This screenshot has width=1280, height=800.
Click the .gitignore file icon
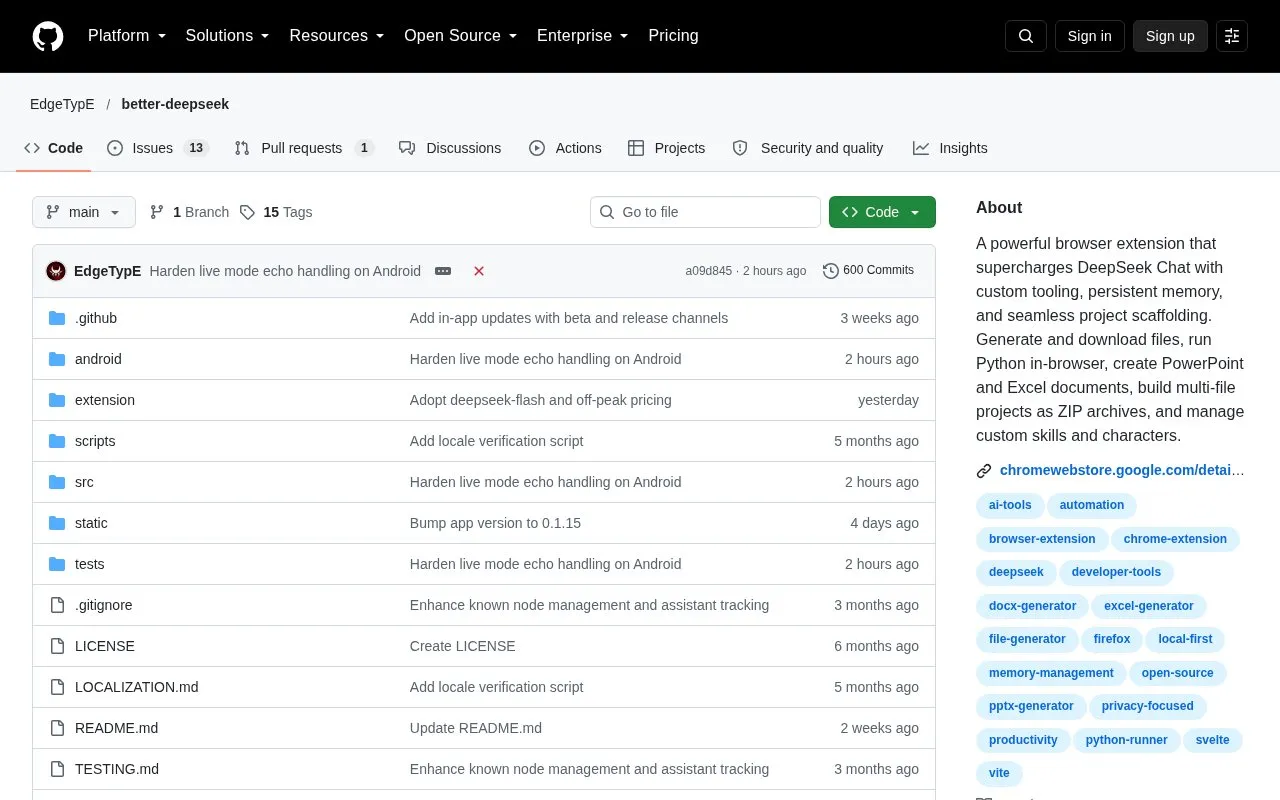[57, 605]
